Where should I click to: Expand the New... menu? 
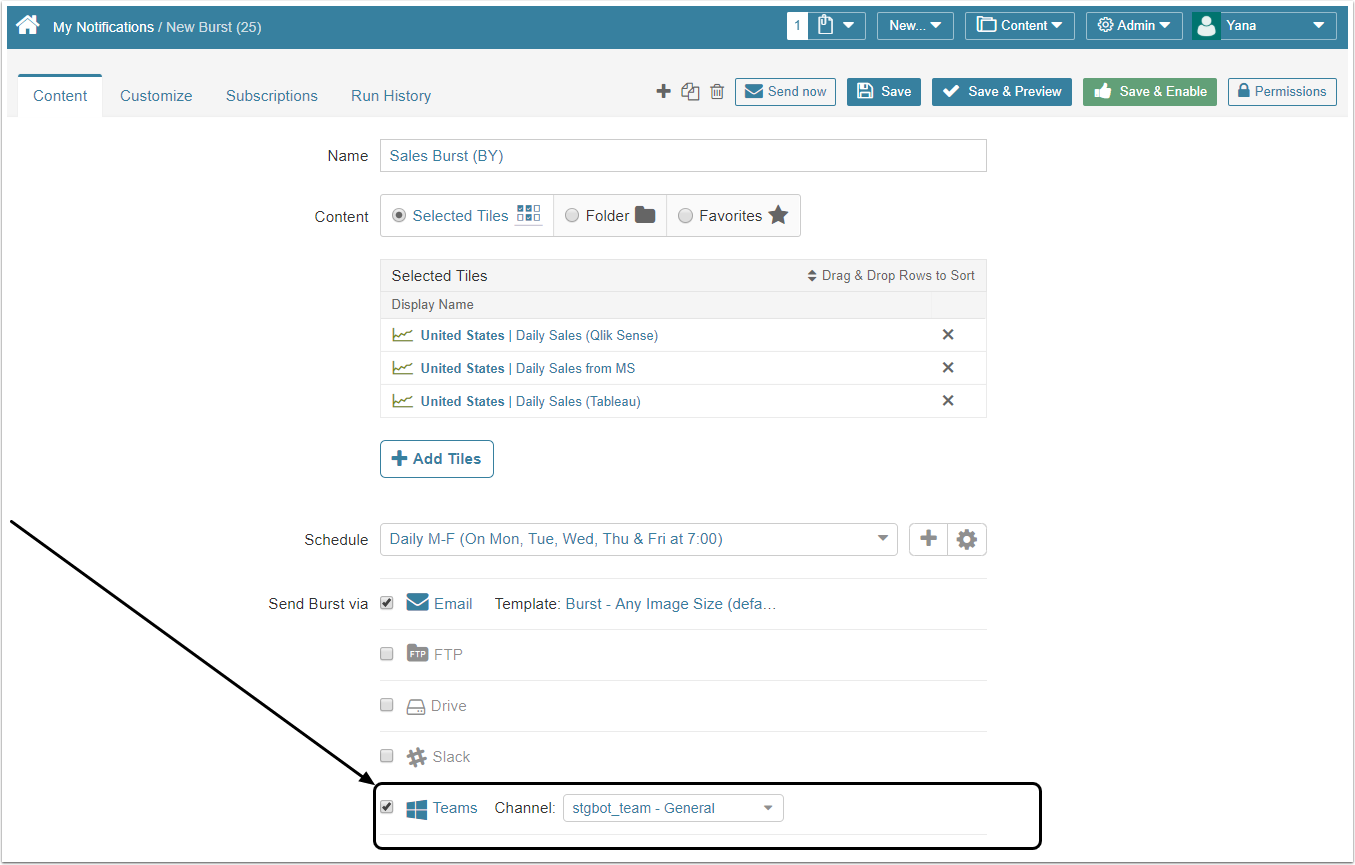915,25
